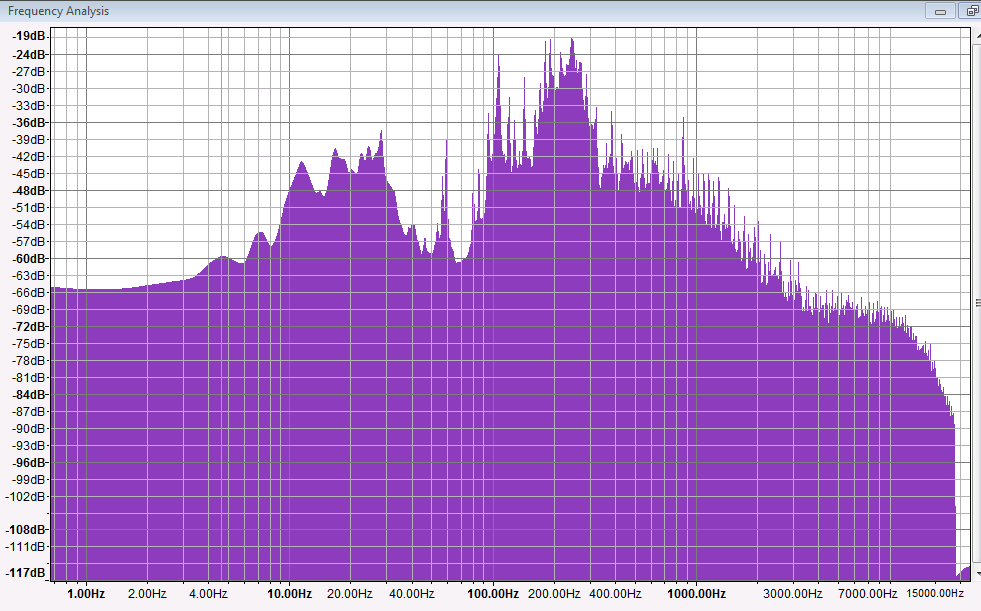Click the -36dB axis label
The width and height of the screenshot is (981, 611).
coord(29,122)
